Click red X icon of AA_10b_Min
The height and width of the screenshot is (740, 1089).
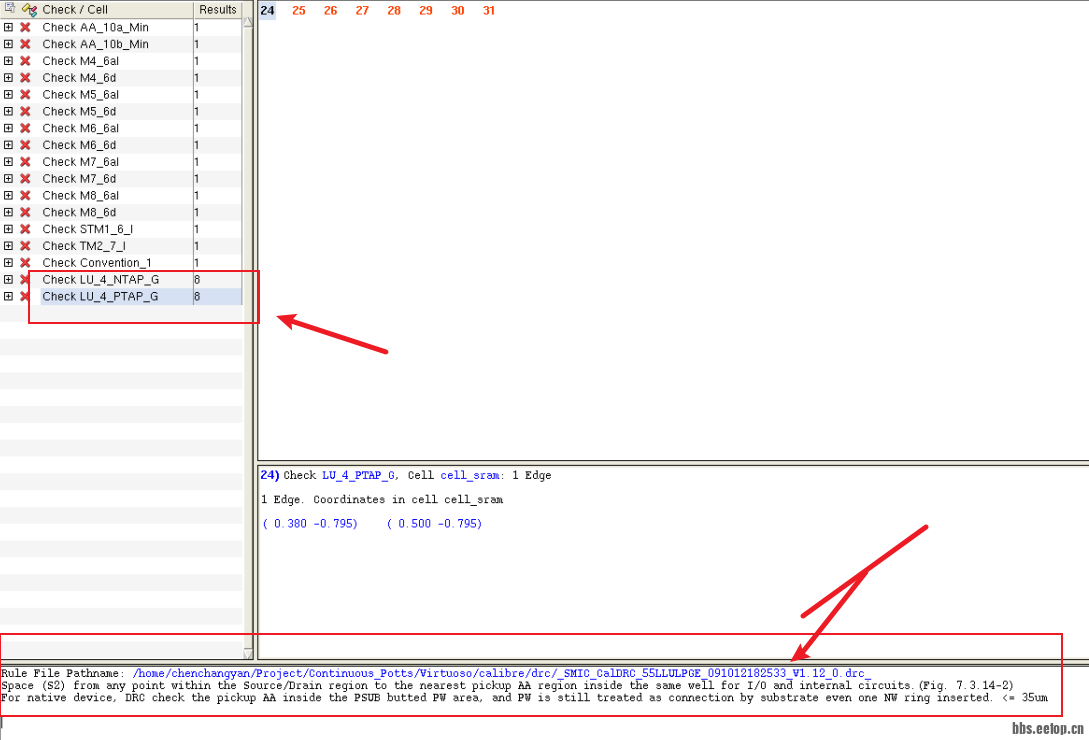(25, 44)
